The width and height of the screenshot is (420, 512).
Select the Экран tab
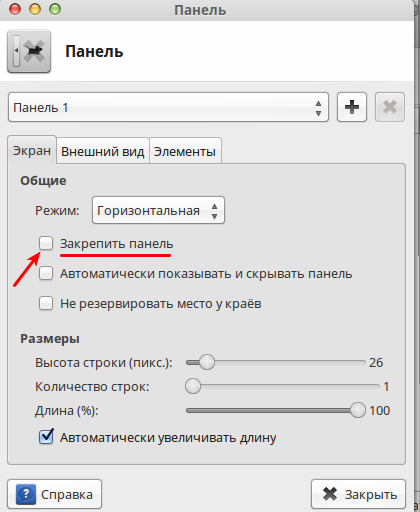click(32, 150)
